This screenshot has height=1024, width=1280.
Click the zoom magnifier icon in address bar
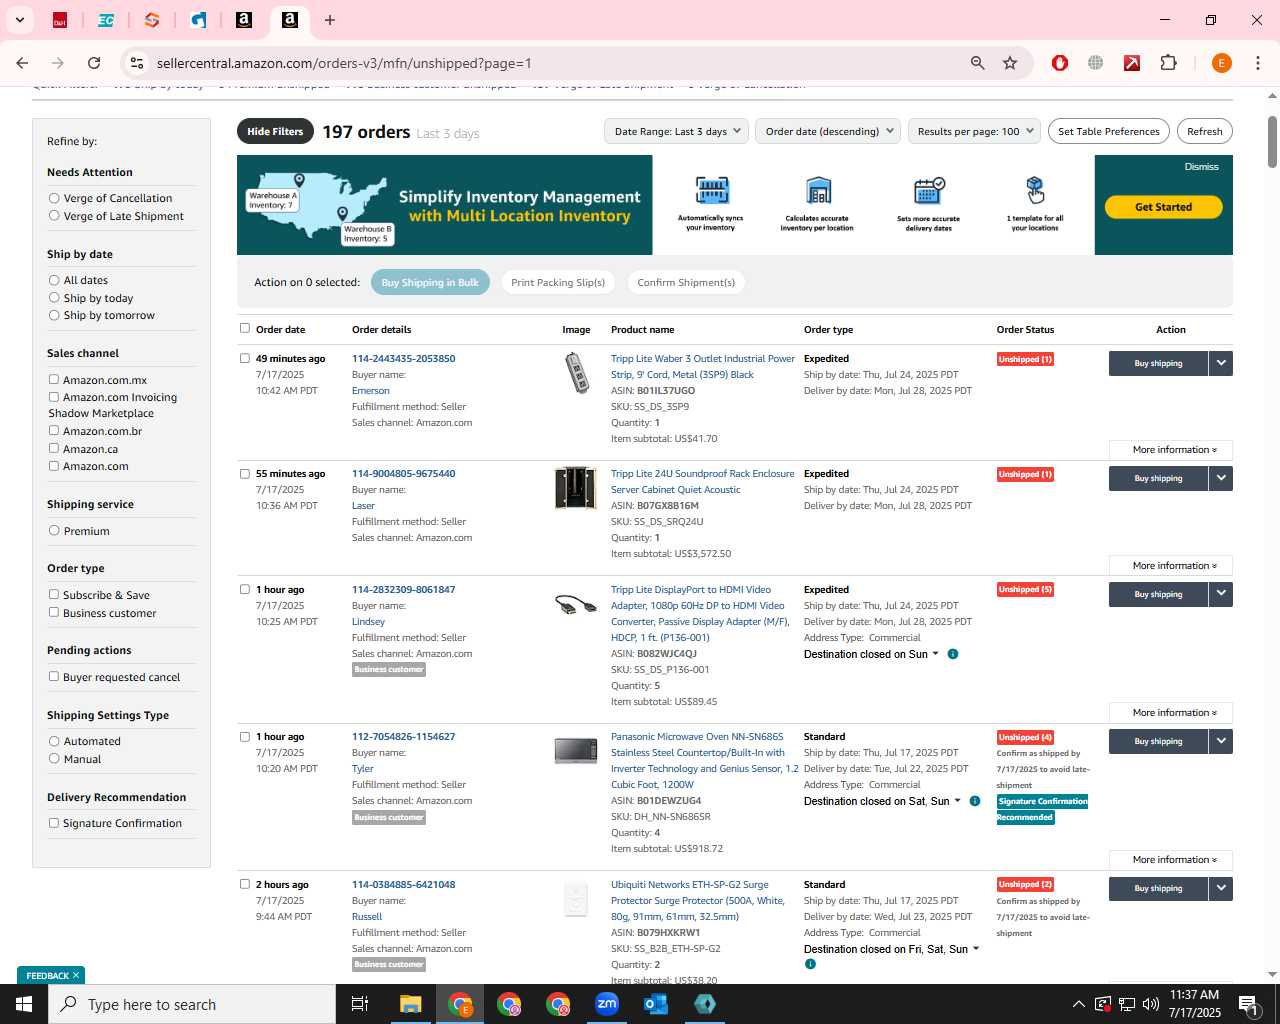tap(977, 63)
